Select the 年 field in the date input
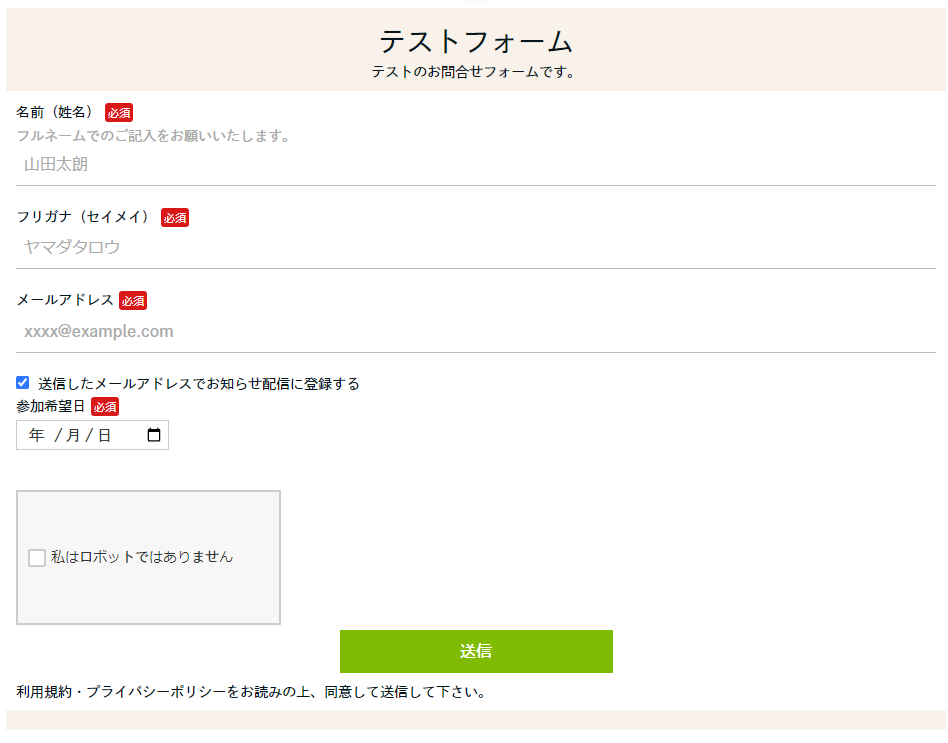Image resolution: width=948 pixels, height=743 pixels. [x=36, y=435]
